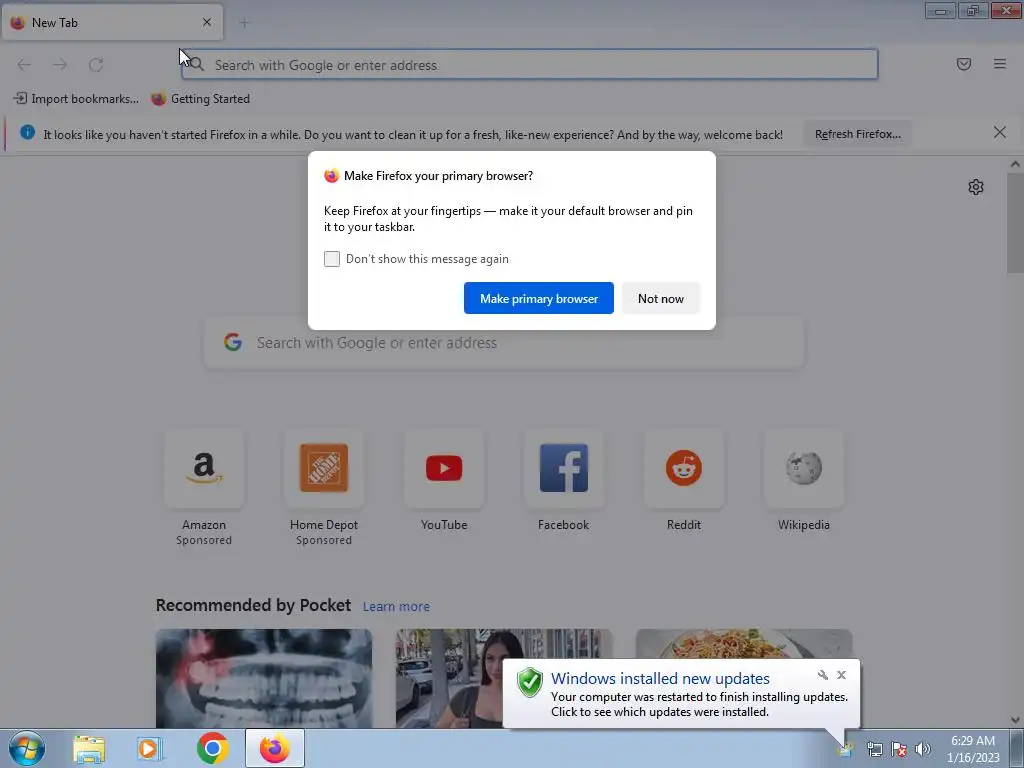Click the volume speaker tray icon
The image size is (1024, 768).
tap(923, 749)
